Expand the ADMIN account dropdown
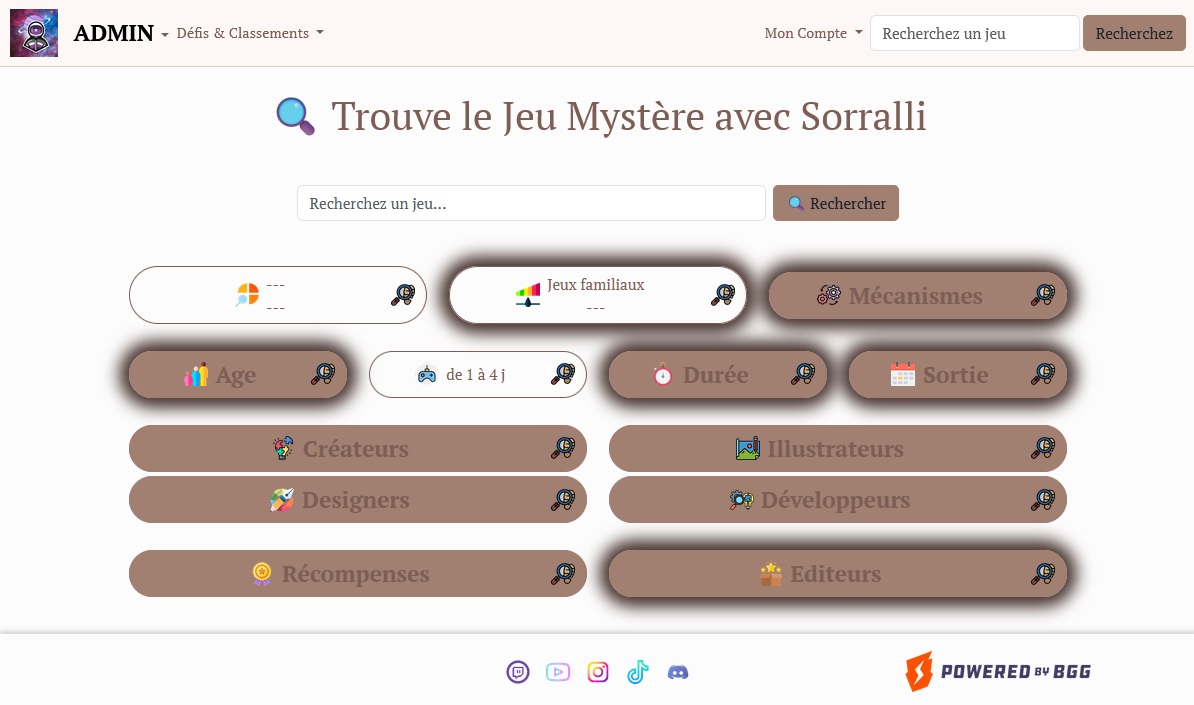The height and width of the screenshot is (705, 1194). click(114, 33)
